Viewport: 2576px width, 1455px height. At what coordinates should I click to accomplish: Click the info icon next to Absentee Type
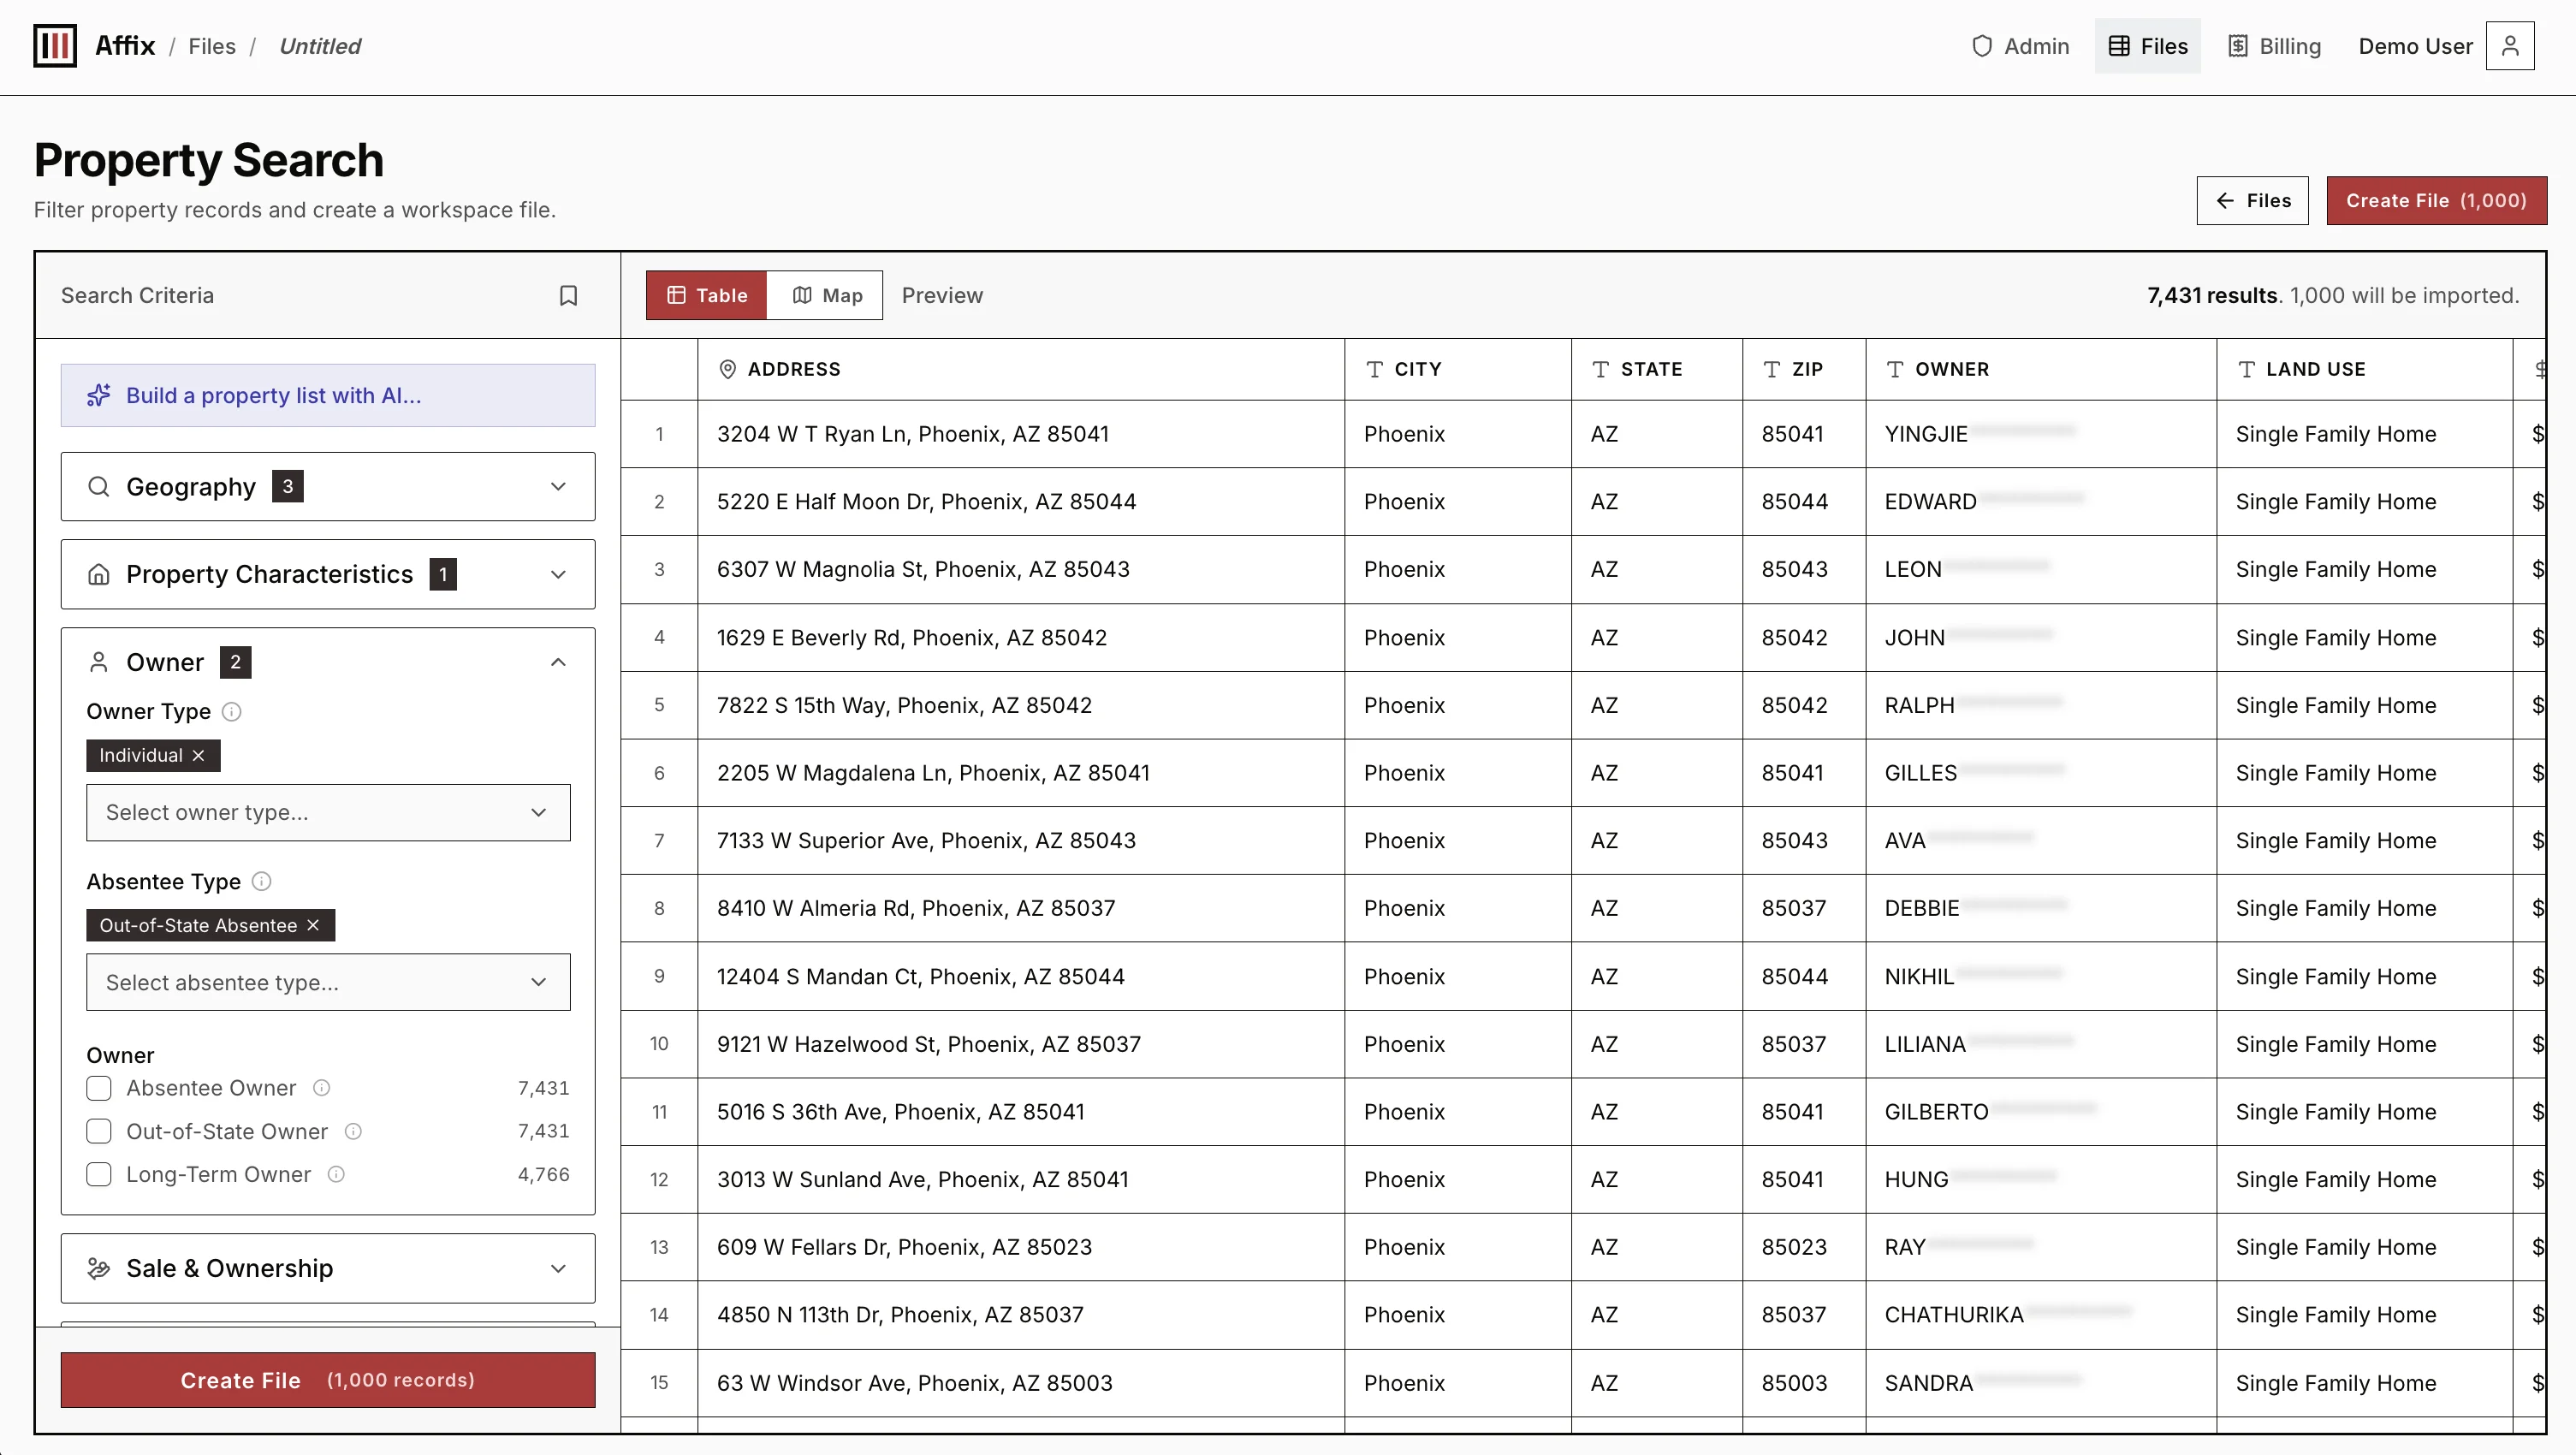click(261, 881)
